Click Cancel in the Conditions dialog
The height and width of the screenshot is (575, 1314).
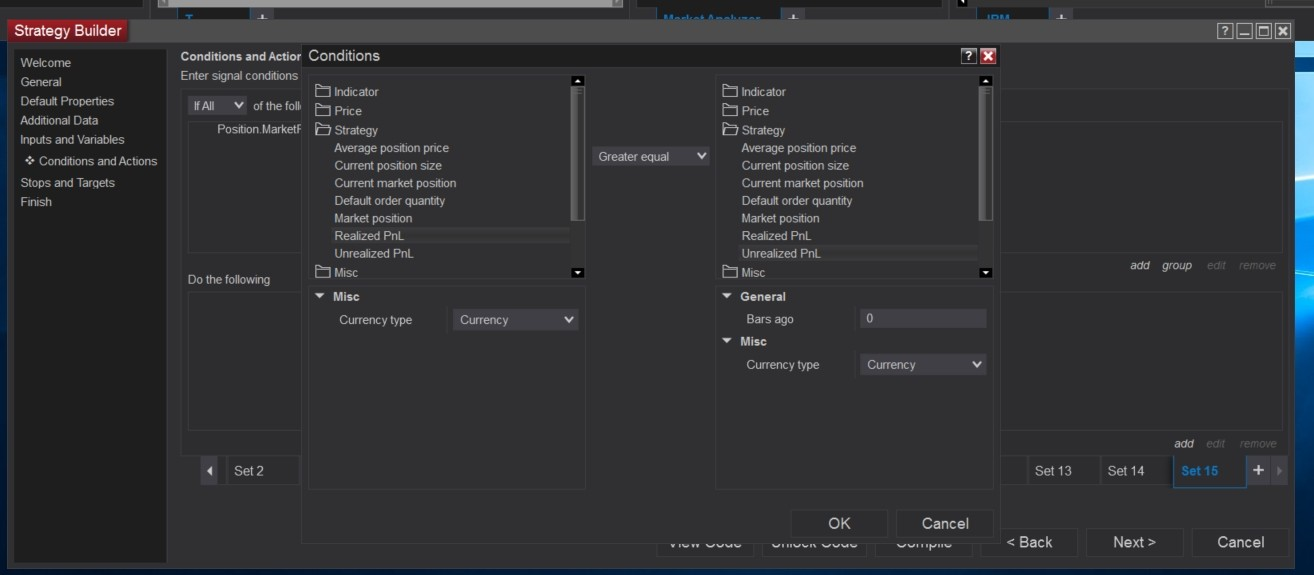[945, 523]
